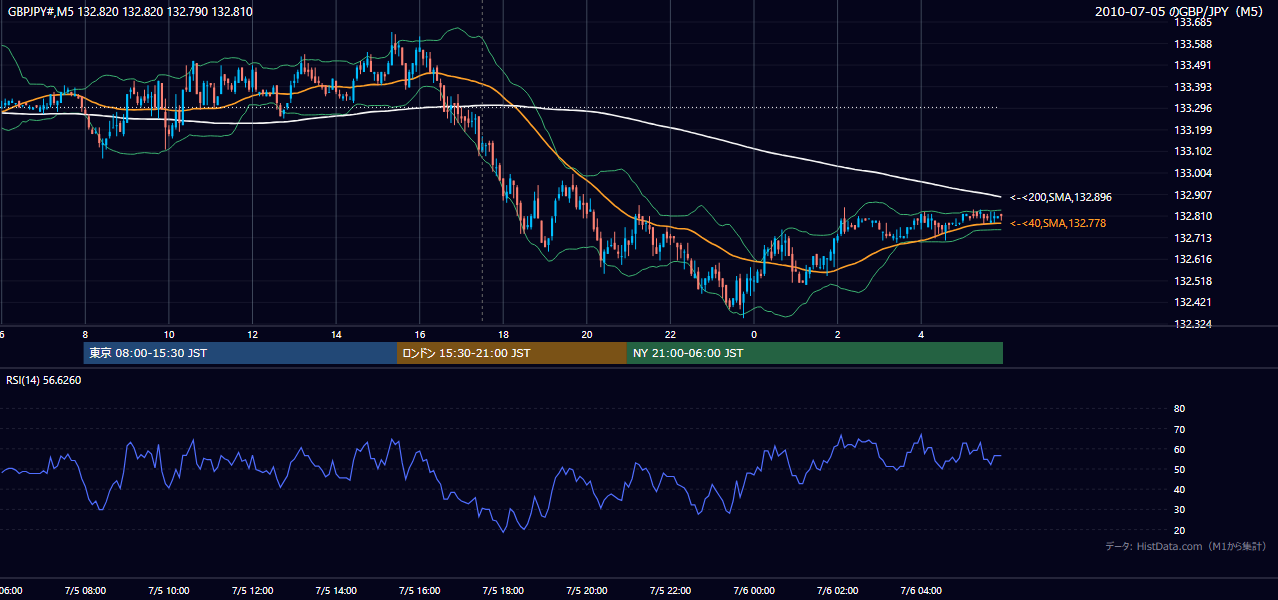Click price axis value 132.810
Screen dimensions: 1278x600
click(1193, 216)
